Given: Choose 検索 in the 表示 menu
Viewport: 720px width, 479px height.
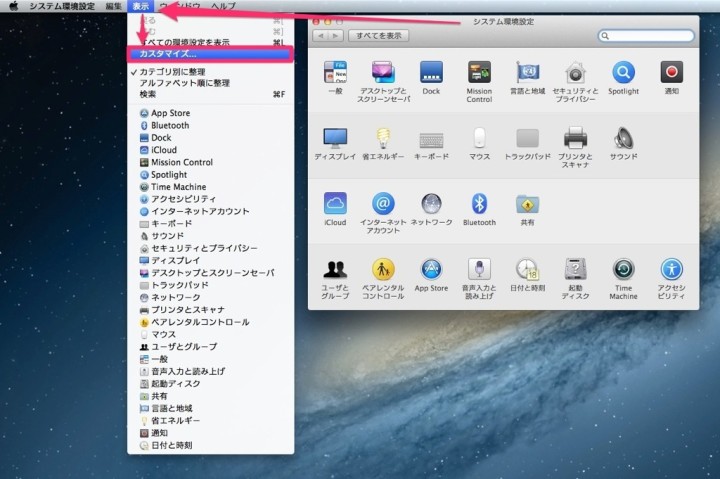Looking at the screenshot, I should coord(210,94).
